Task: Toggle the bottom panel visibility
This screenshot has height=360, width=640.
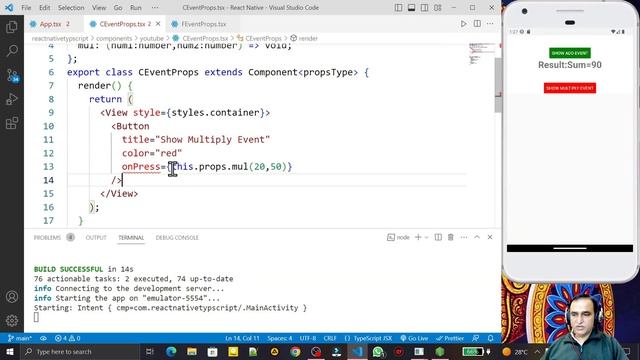Action: point(411,8)
